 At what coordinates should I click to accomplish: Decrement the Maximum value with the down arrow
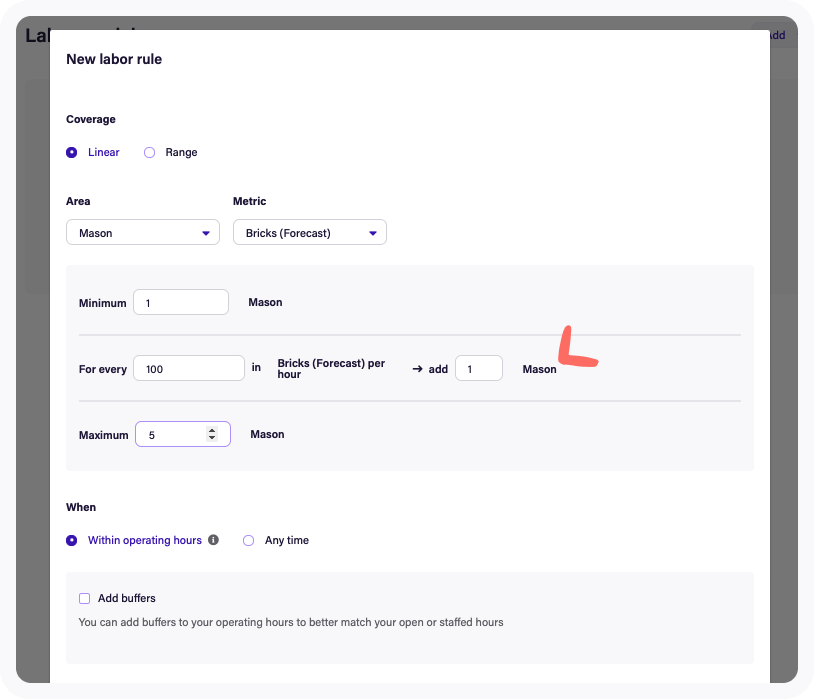click(x=211, y=438)
